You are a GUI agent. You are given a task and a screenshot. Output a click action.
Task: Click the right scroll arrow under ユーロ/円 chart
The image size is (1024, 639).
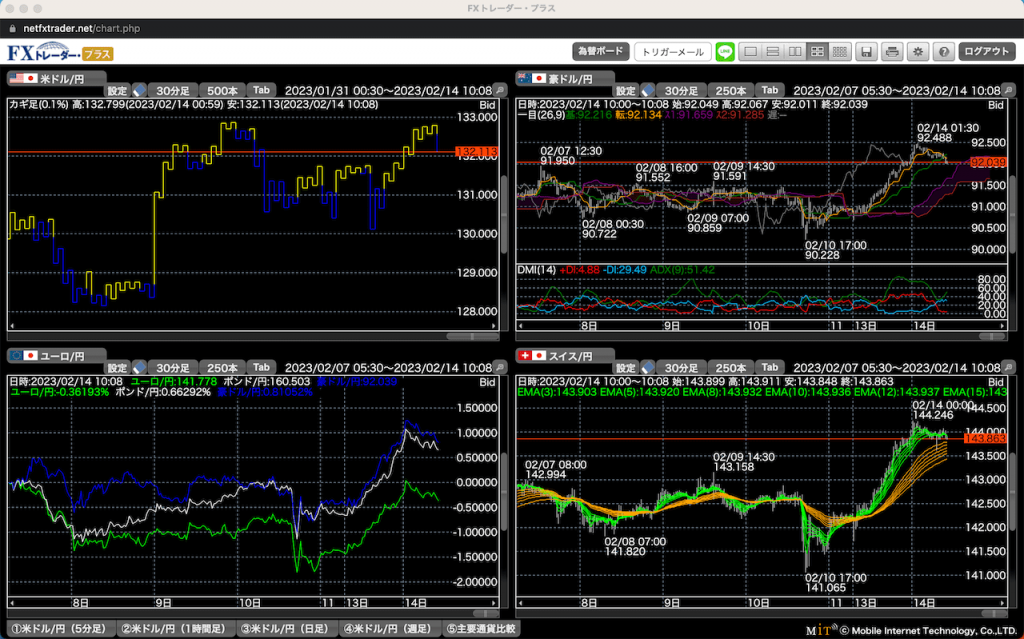pos(494,602)
